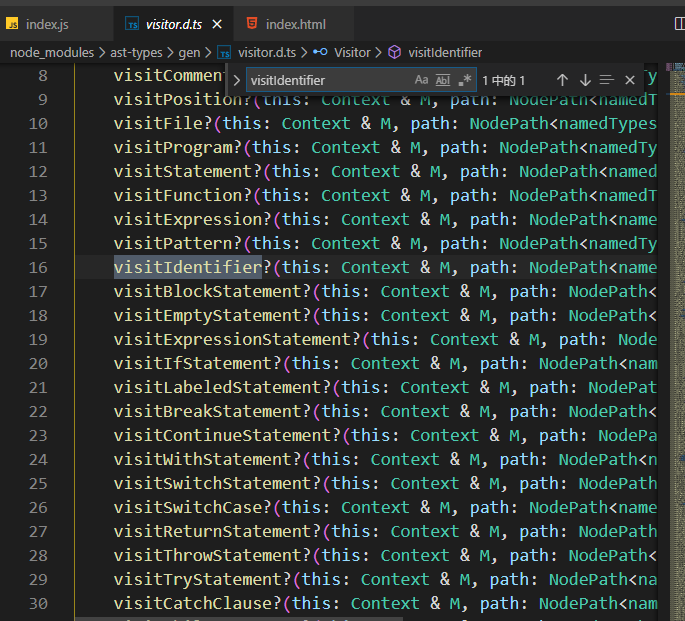Click line number 30 in the gutter
Image resolution: width=685 pixels, height=621 pixels.
38,604
